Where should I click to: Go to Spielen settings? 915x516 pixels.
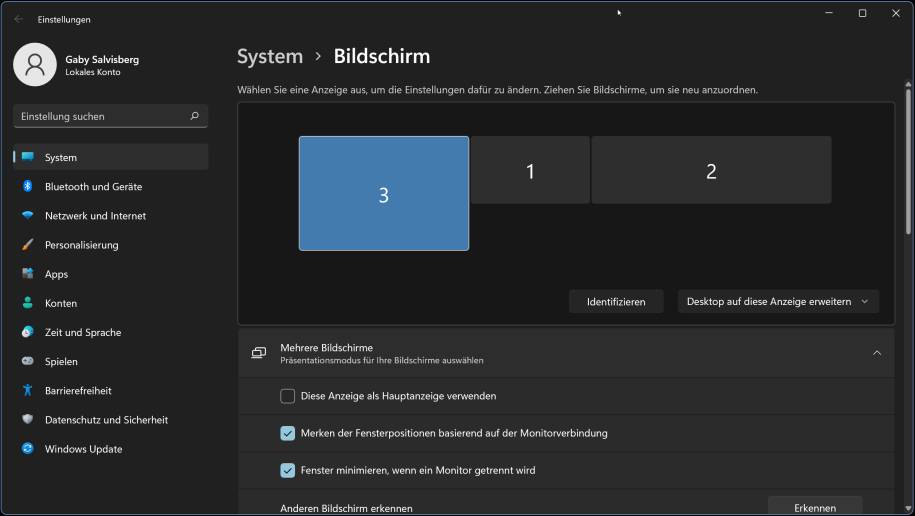coord(110,361)
